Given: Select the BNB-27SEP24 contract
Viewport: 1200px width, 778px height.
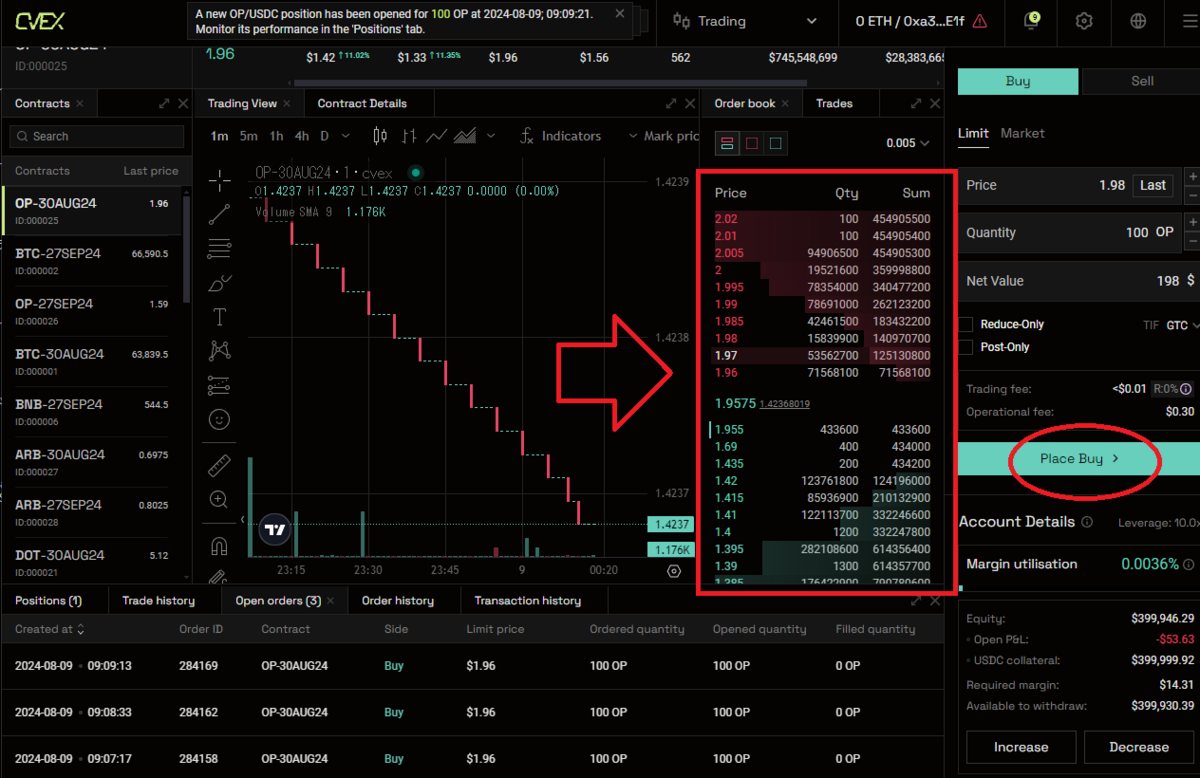Looking at the screenshot, I should click(x=92, y=412).
